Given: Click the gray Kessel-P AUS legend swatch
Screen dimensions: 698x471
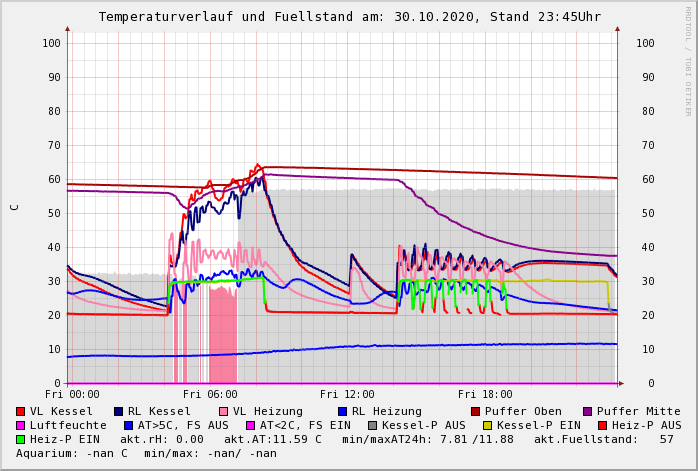Looking at the screenshot, I should tap(372, 425).
